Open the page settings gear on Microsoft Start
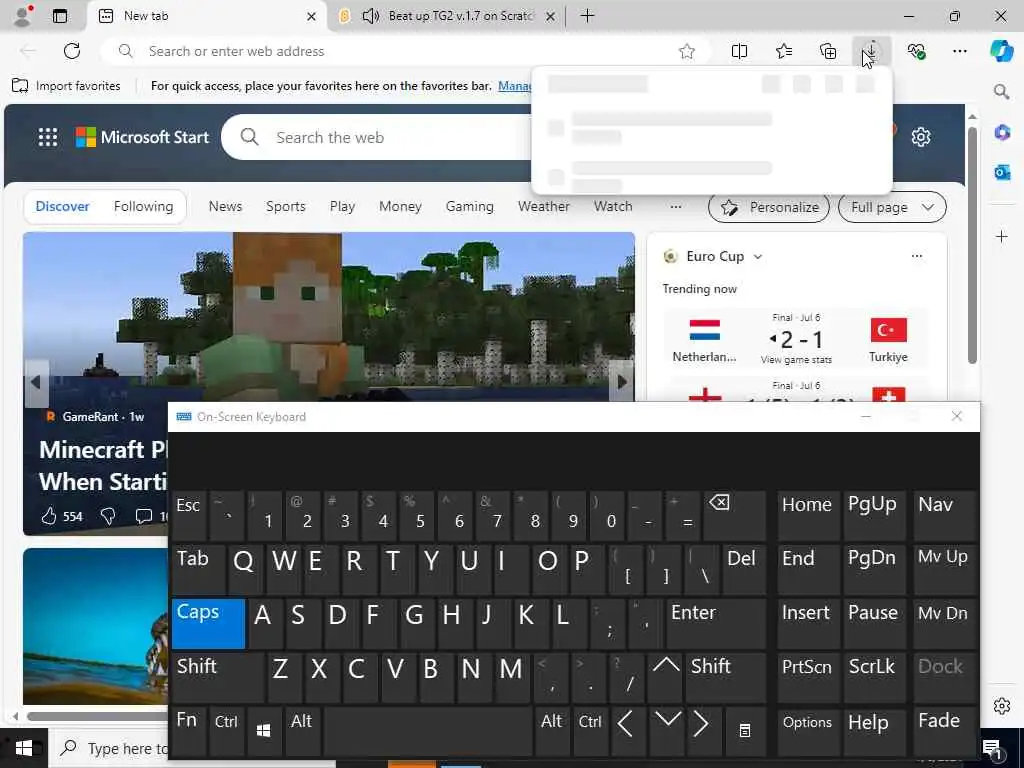This screenshot has width=1024, height=768. 921,137
